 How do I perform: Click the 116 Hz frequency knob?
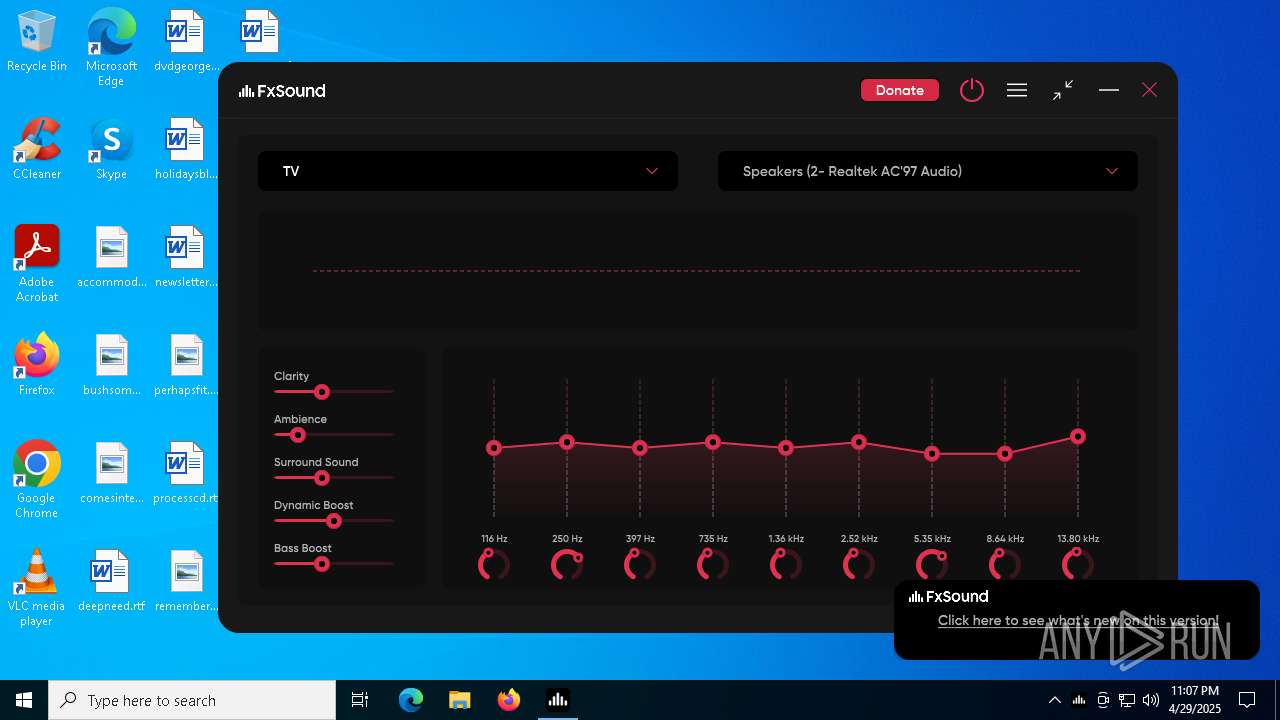(494, 565)
